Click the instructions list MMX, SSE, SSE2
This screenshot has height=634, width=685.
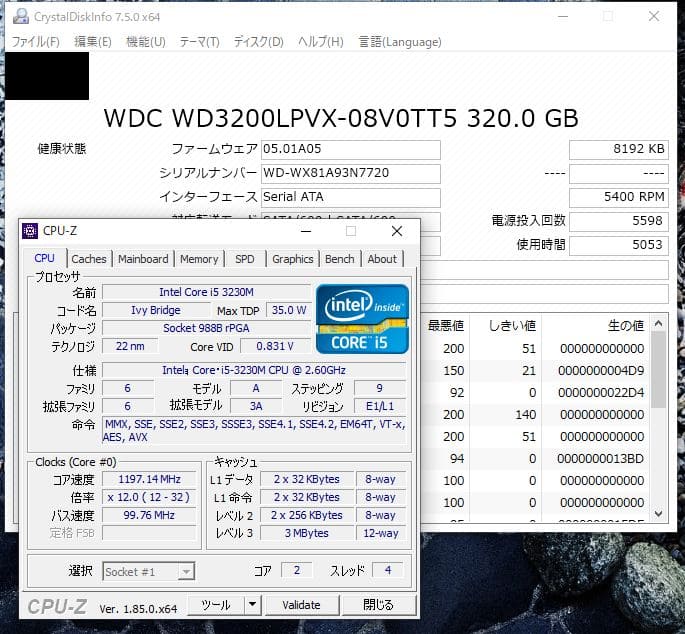tap(254, 431)
